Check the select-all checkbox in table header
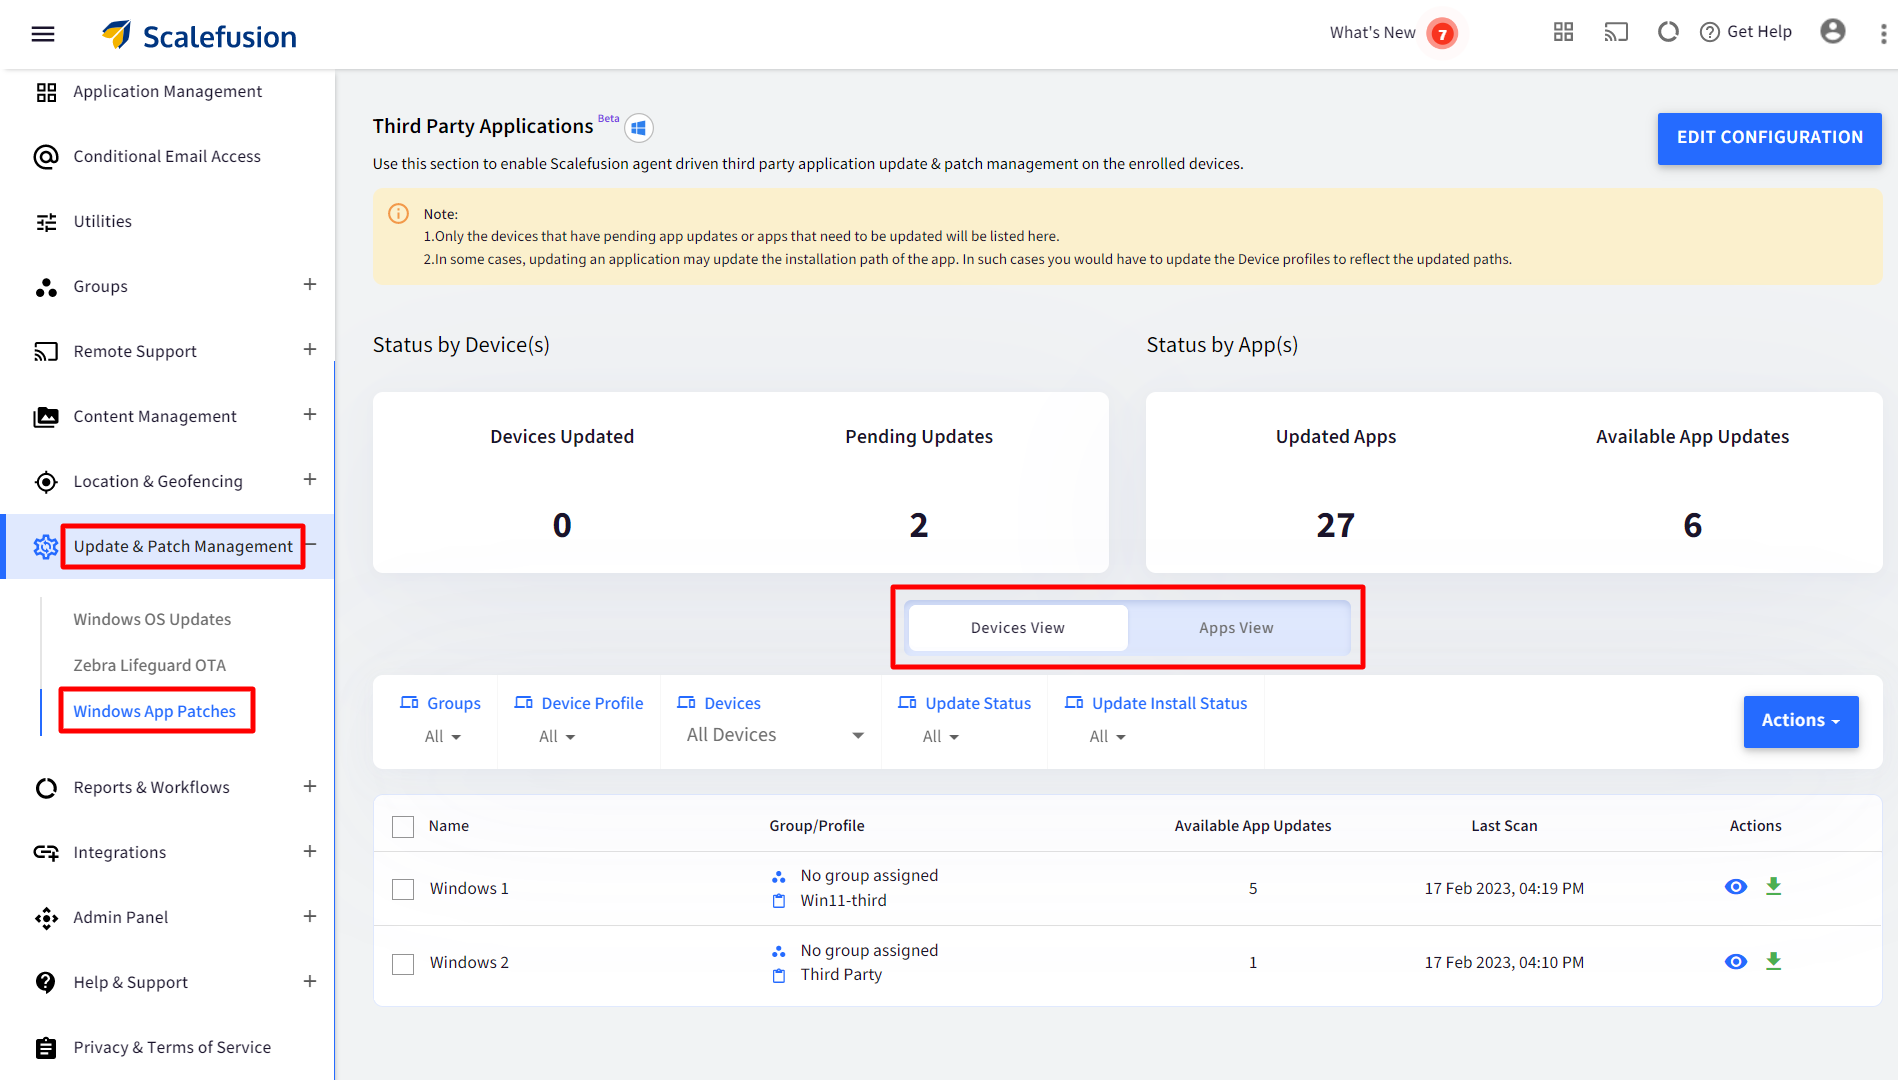Viewport: 1898px width, 1080px height. [x=403, y=827]
